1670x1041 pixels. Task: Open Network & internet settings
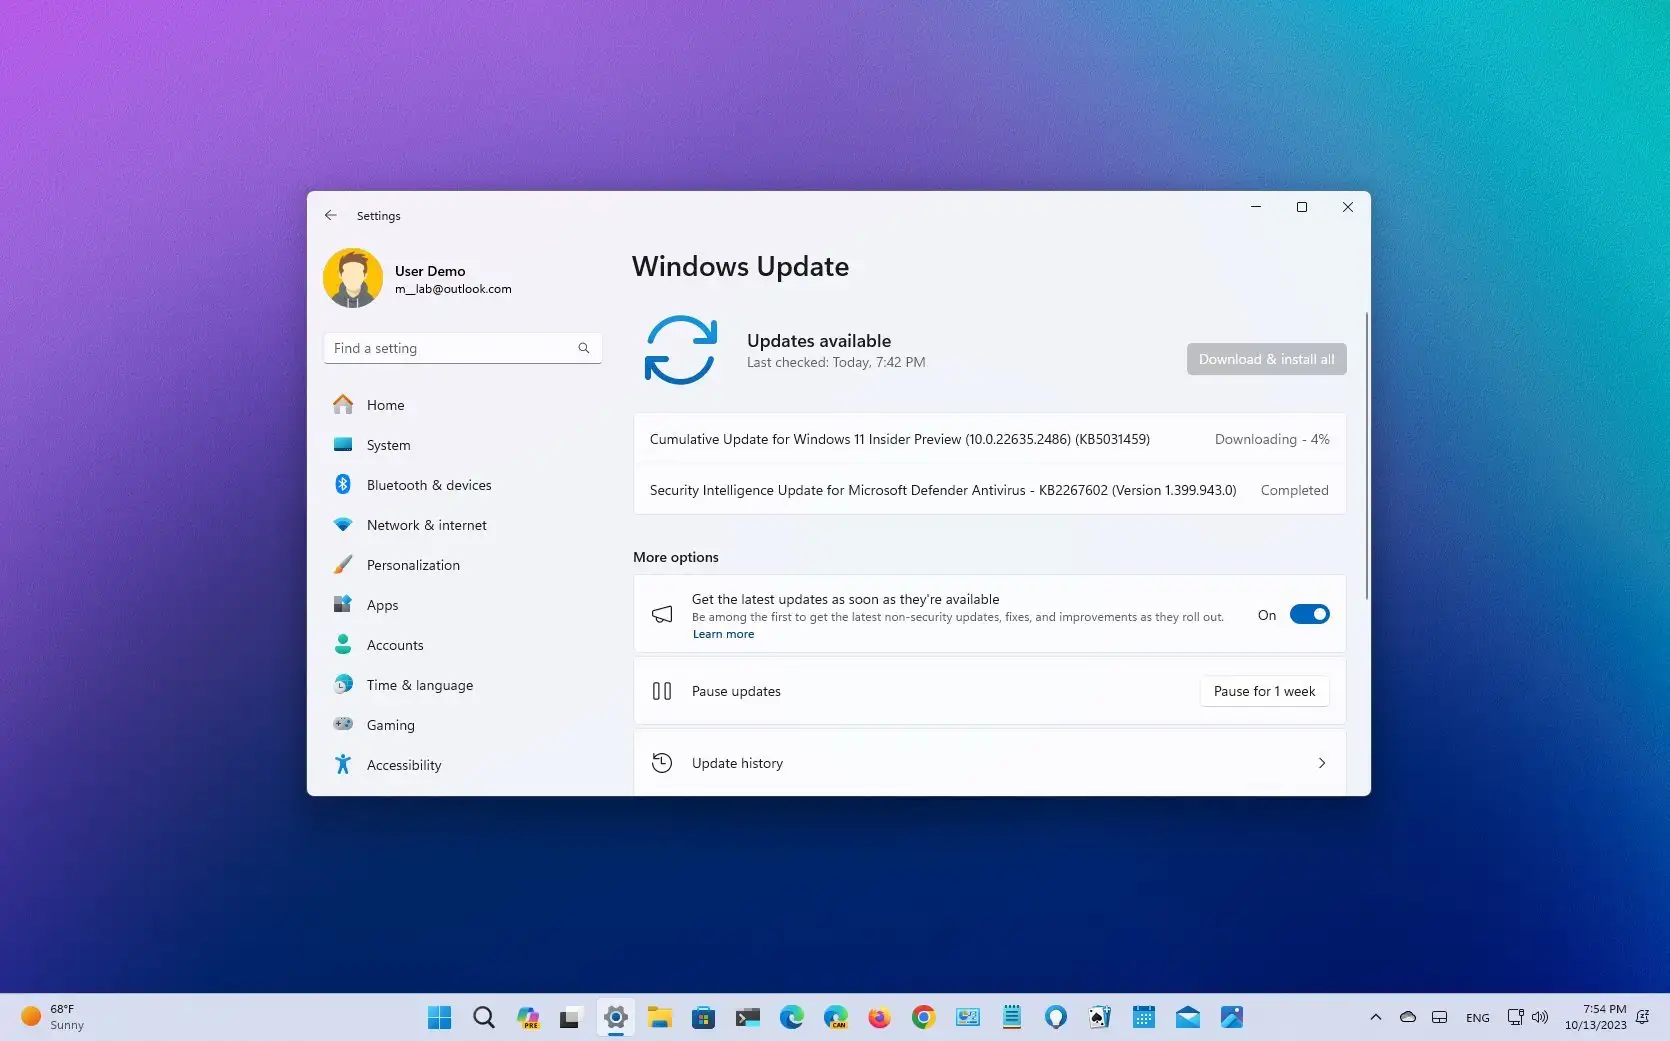tap(463, 525)
